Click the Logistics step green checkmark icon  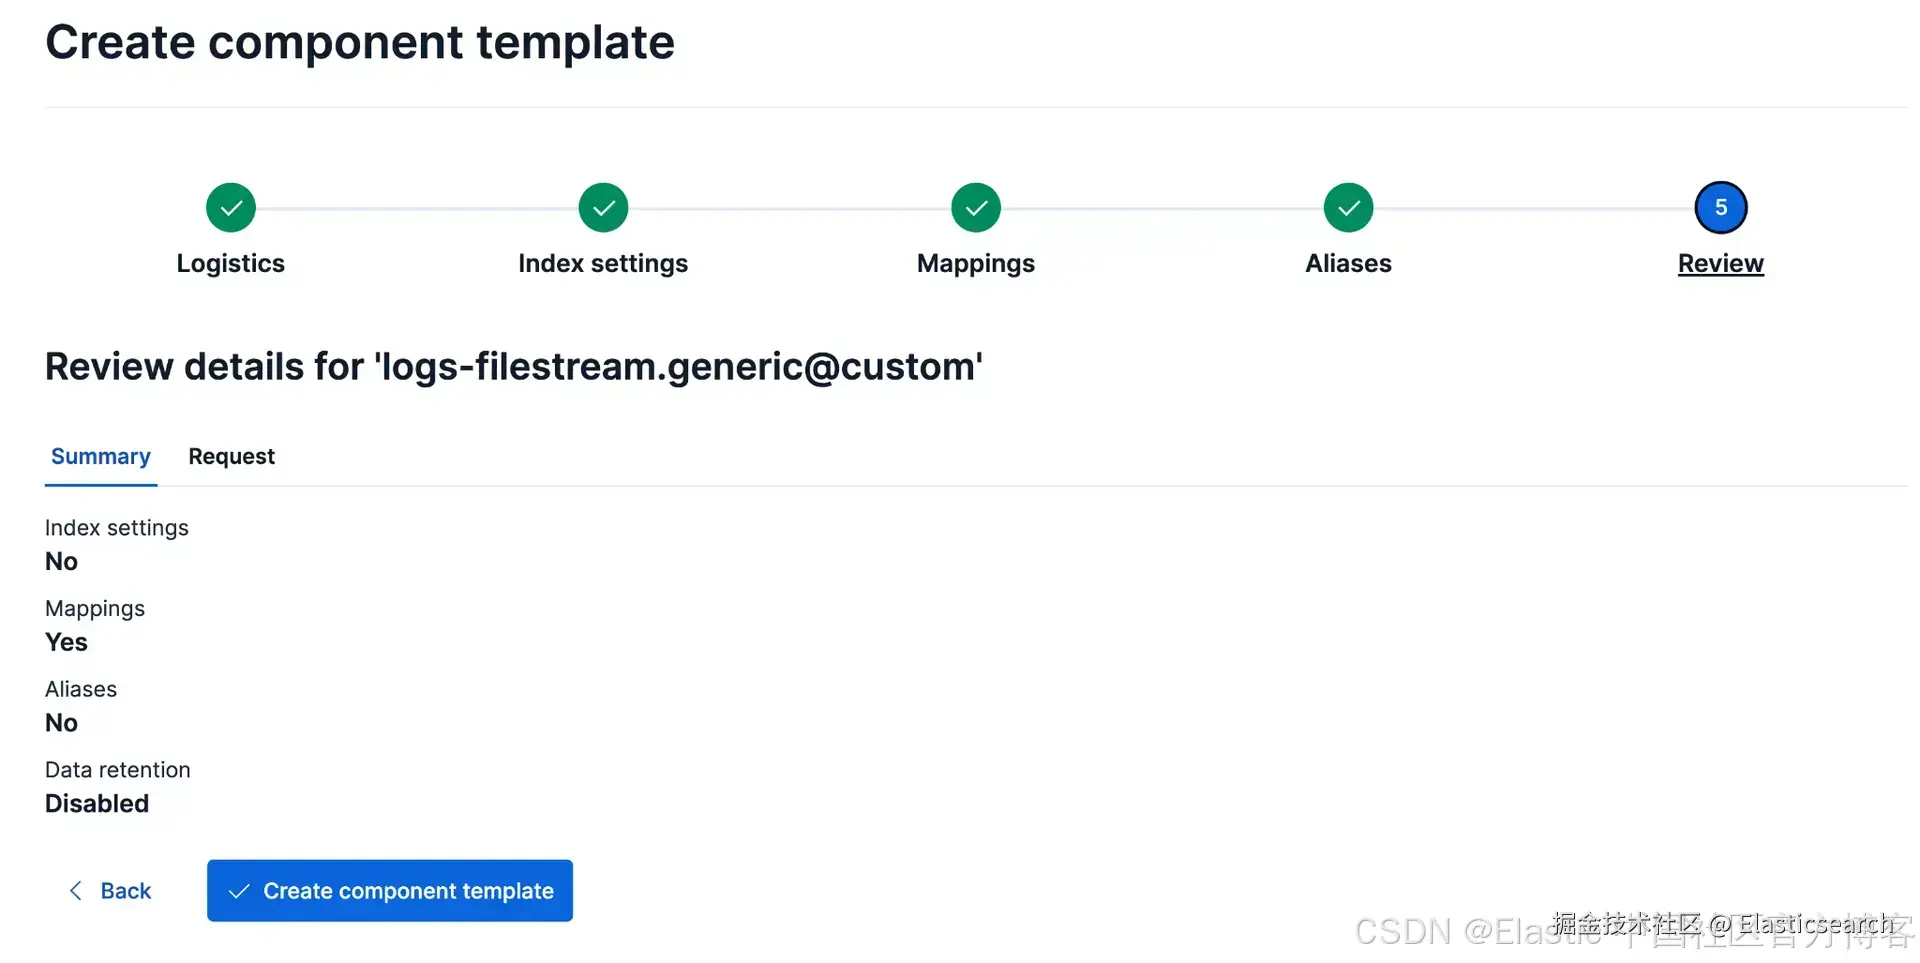[231, 208]
